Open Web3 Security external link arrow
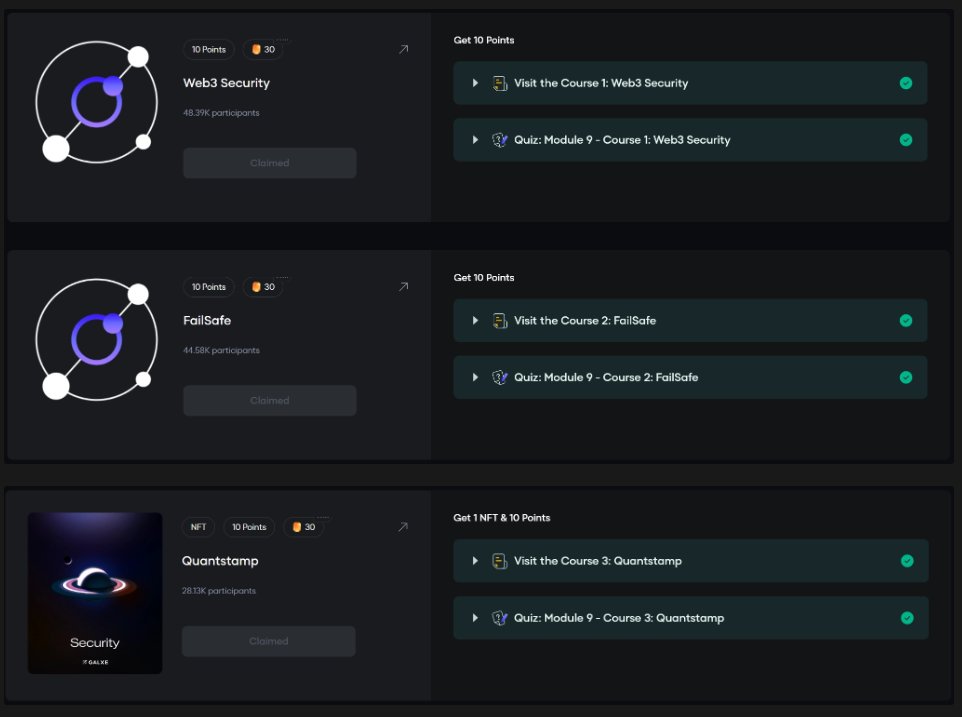Image resolution: width=962 pixels, height=717 pixels. 403,49
